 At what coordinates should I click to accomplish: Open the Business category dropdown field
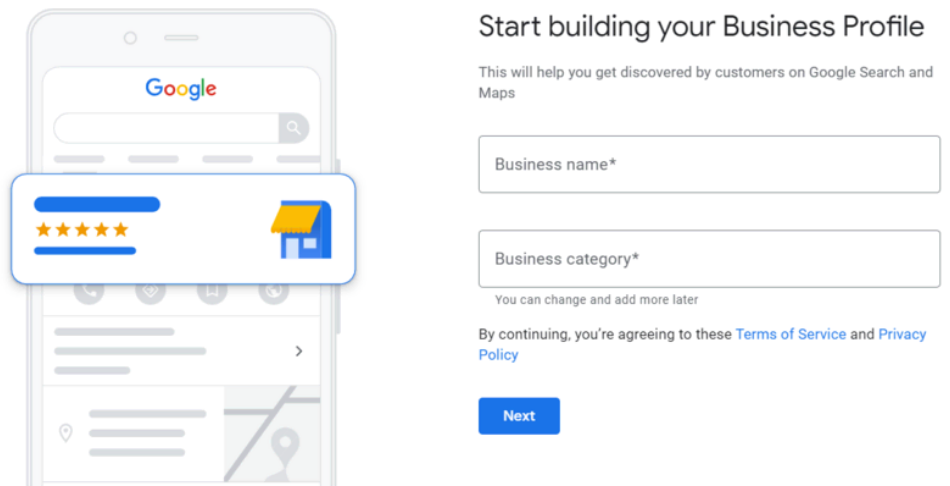click(x=709, y=259)
